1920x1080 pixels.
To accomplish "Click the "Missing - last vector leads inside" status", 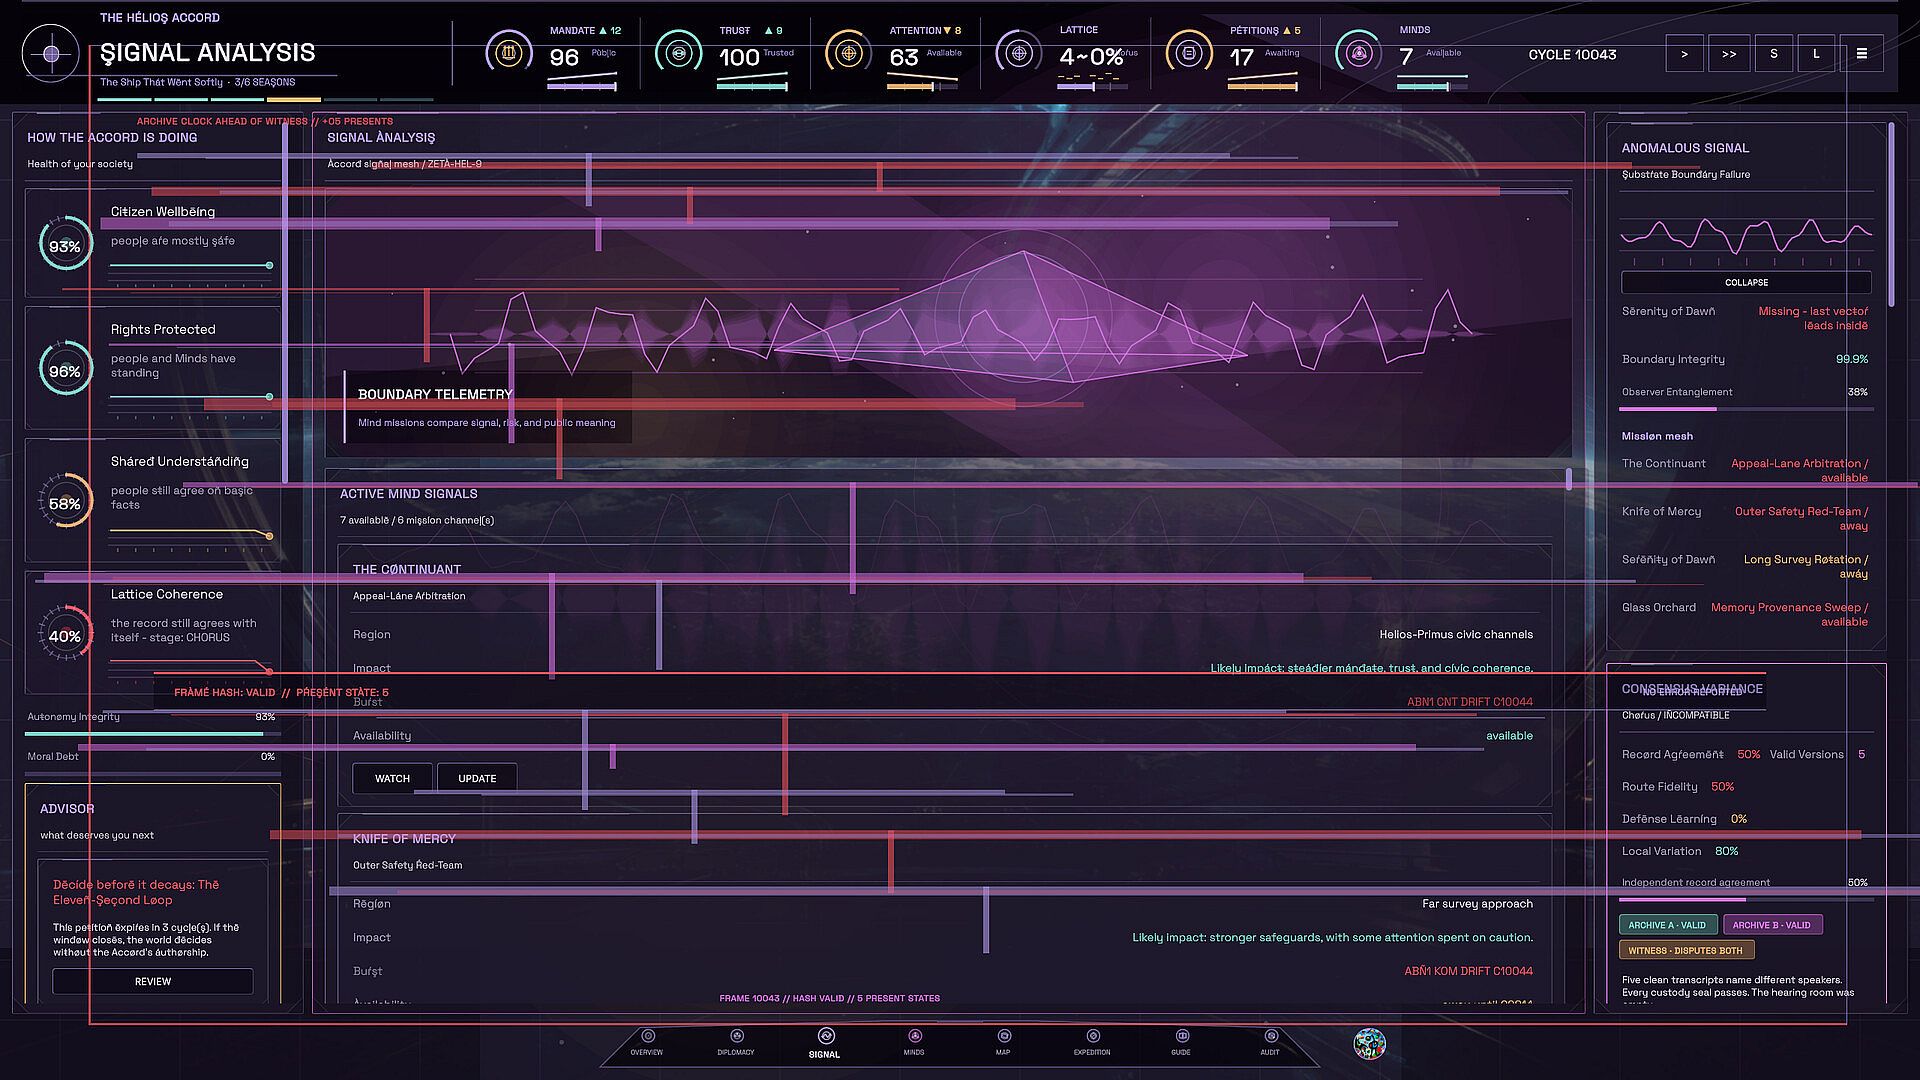I will 1813,318.
